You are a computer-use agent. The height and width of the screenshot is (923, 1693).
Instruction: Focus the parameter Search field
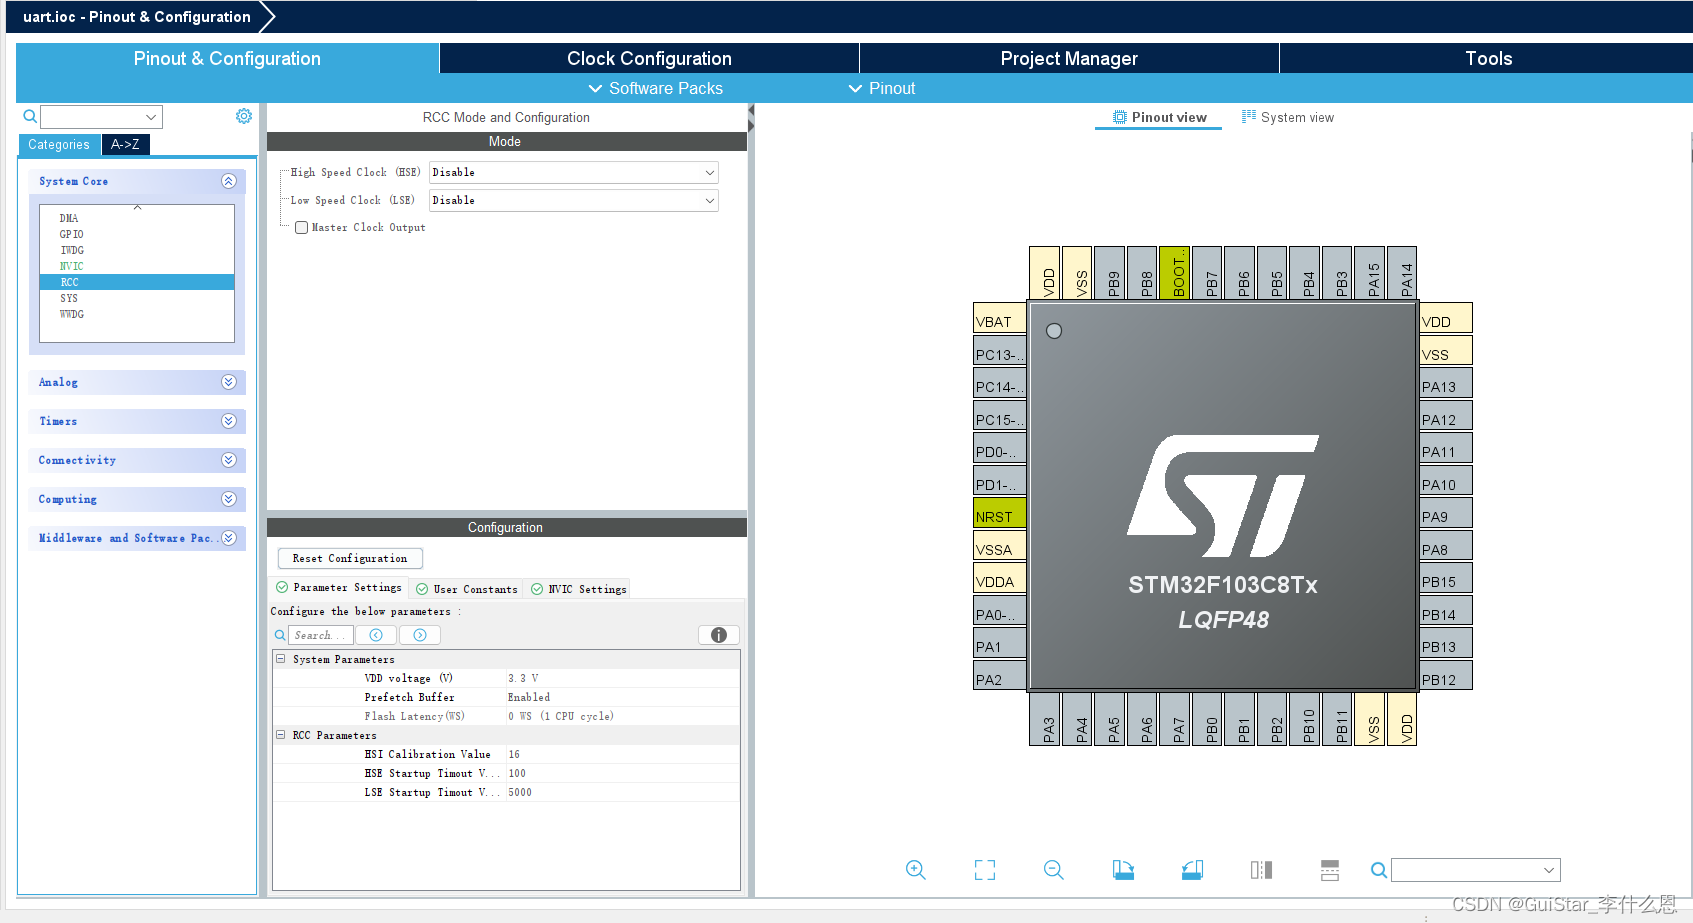click(321, 635)
